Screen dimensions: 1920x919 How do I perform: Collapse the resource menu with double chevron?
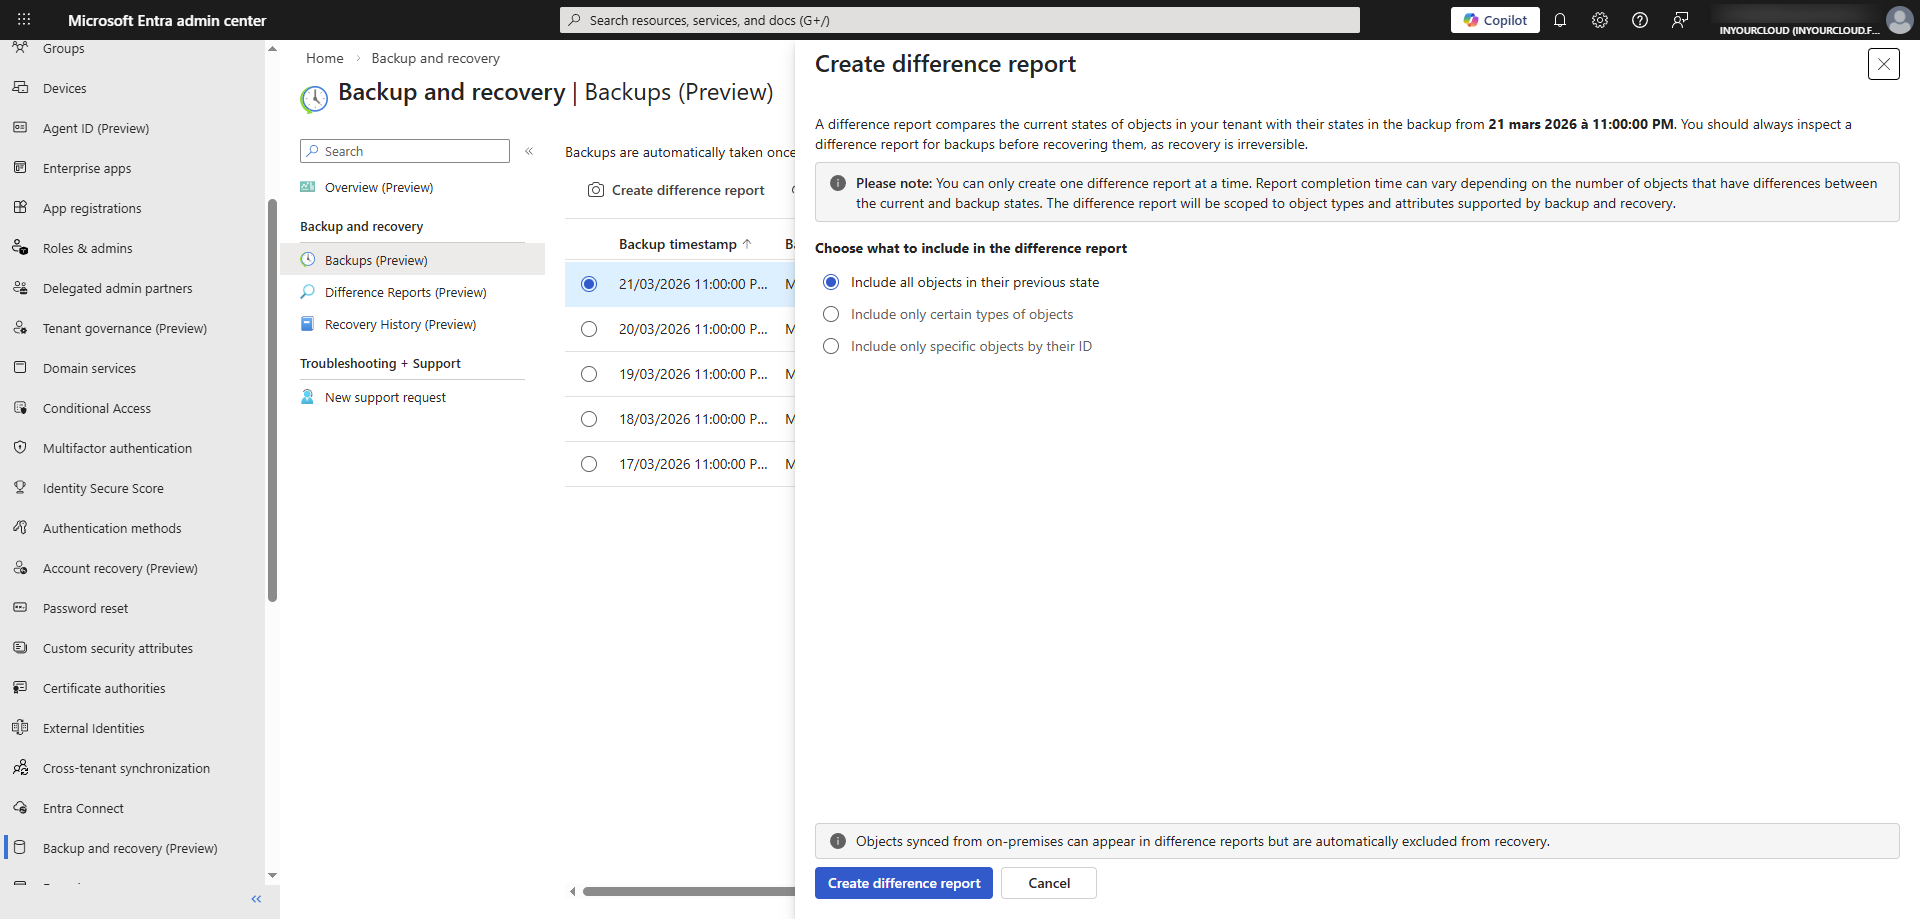tap(529, 151)
